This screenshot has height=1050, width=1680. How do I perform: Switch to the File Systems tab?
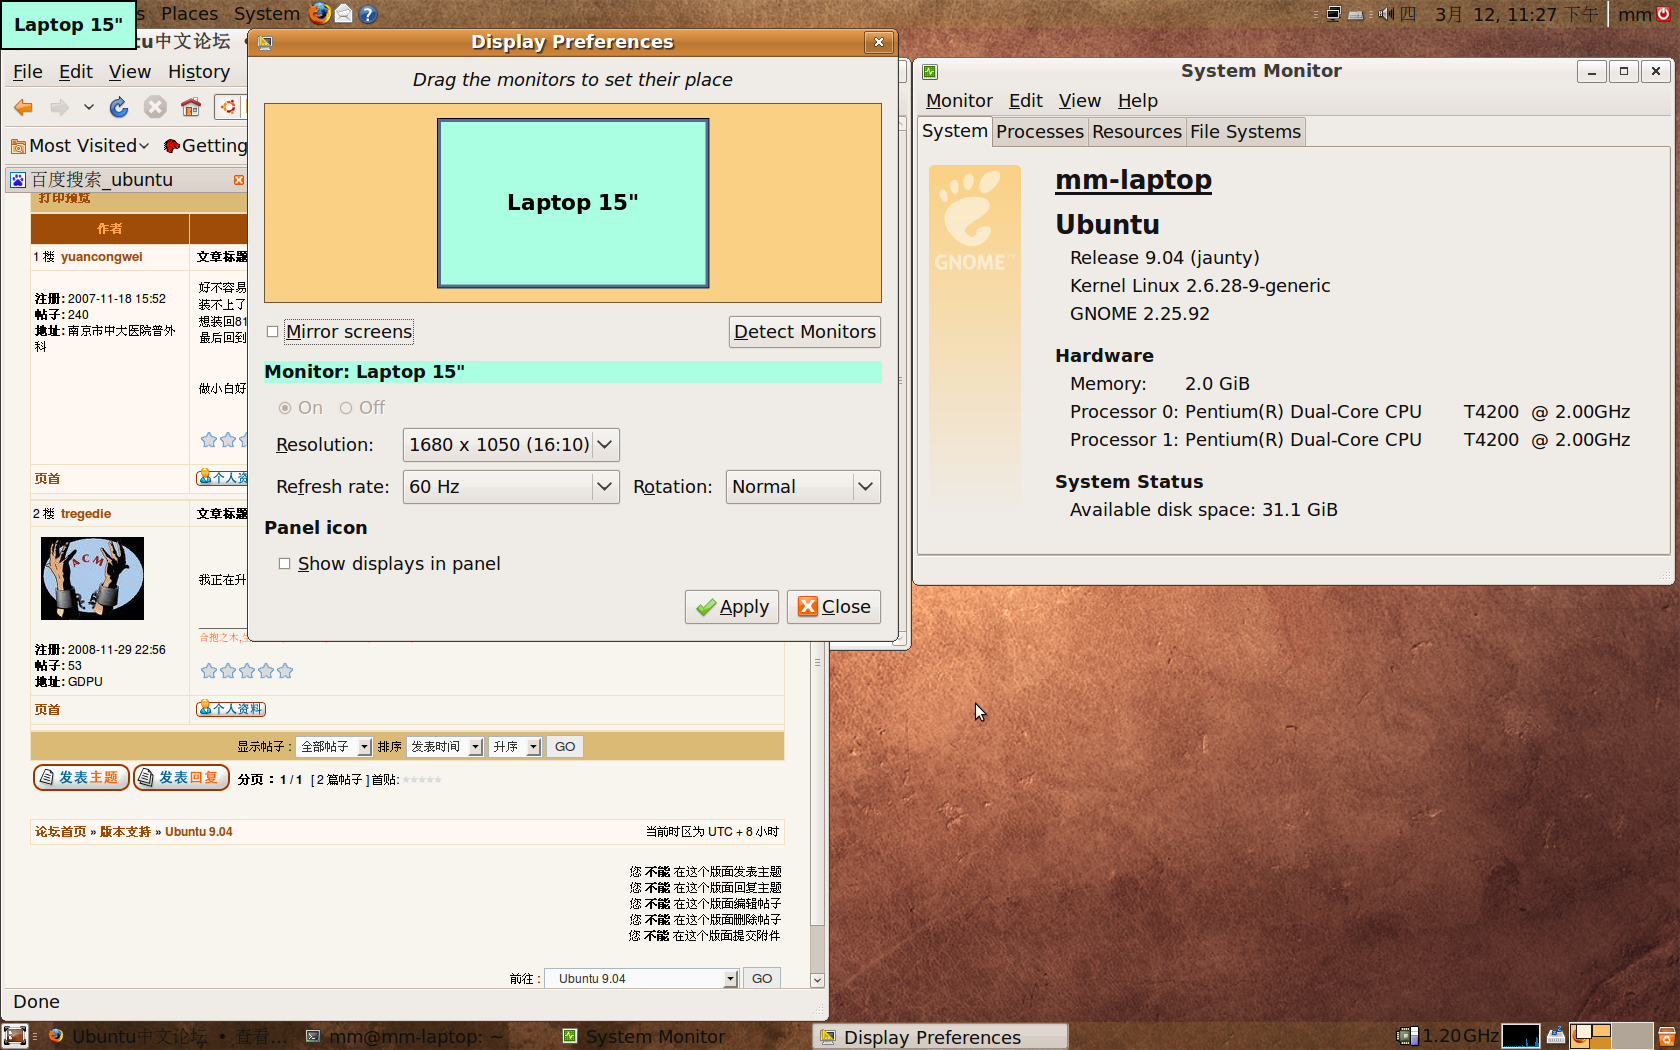(x=1245, y=132)
